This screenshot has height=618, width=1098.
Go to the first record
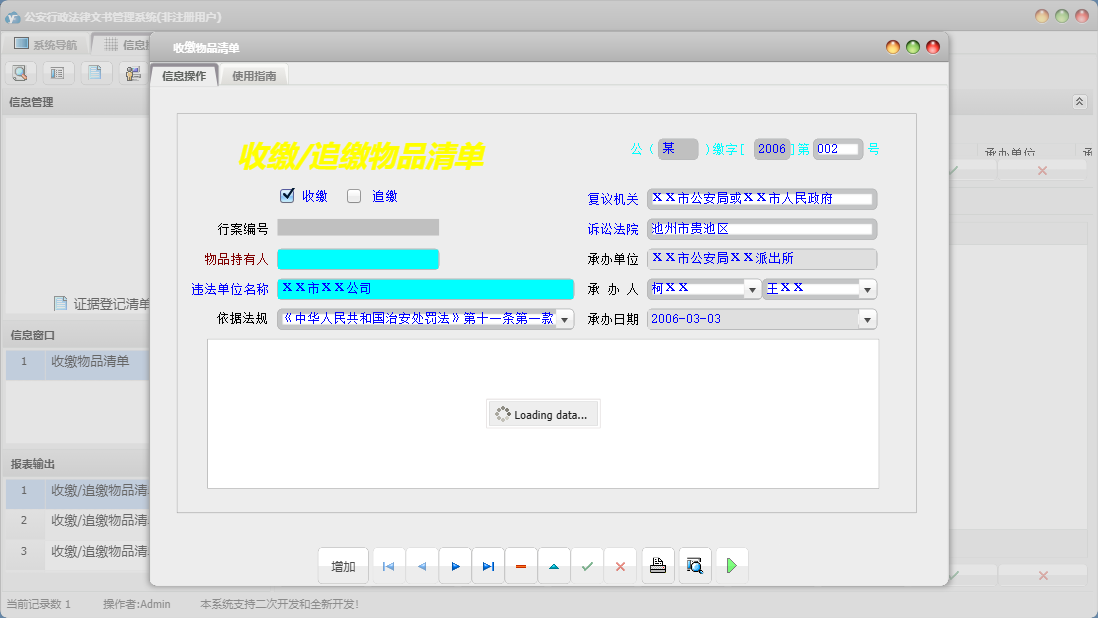tap(388, 566)
